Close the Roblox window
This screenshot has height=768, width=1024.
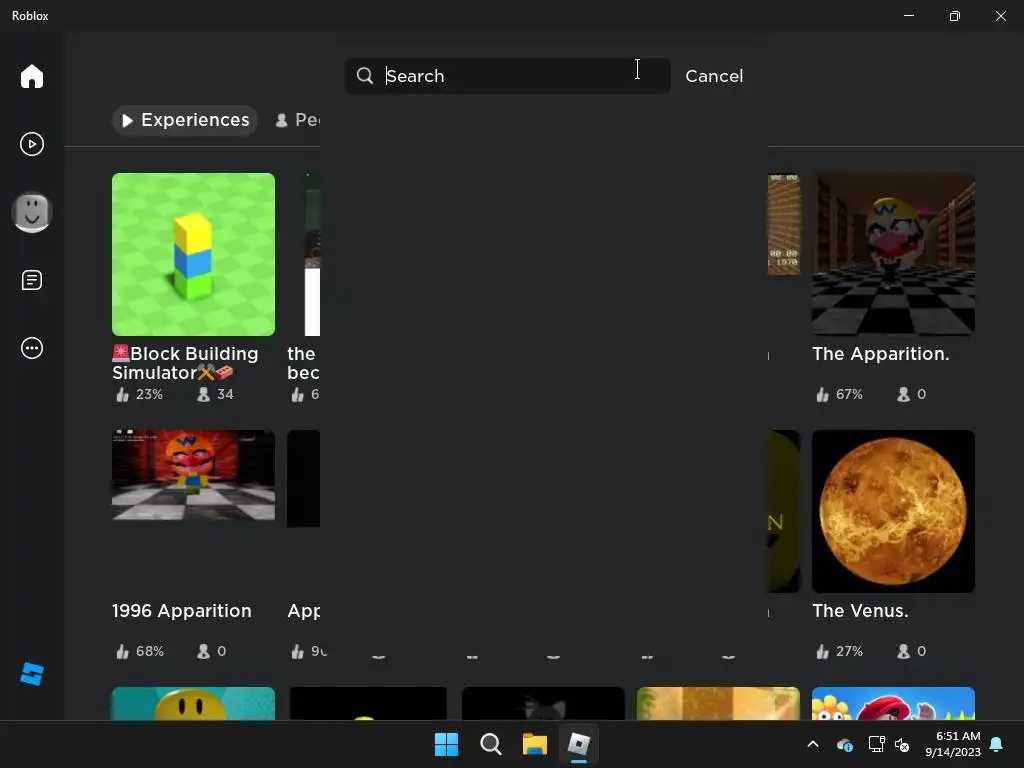[1000, 16]
